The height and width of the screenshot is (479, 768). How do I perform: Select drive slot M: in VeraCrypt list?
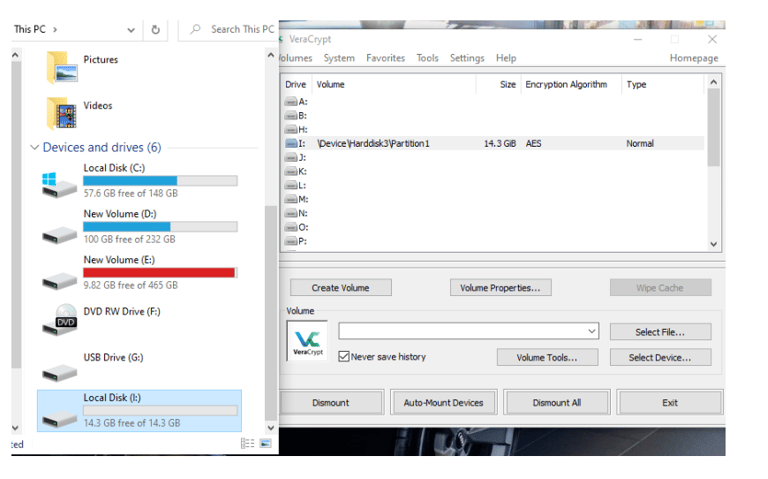click(x=296, y=199)
